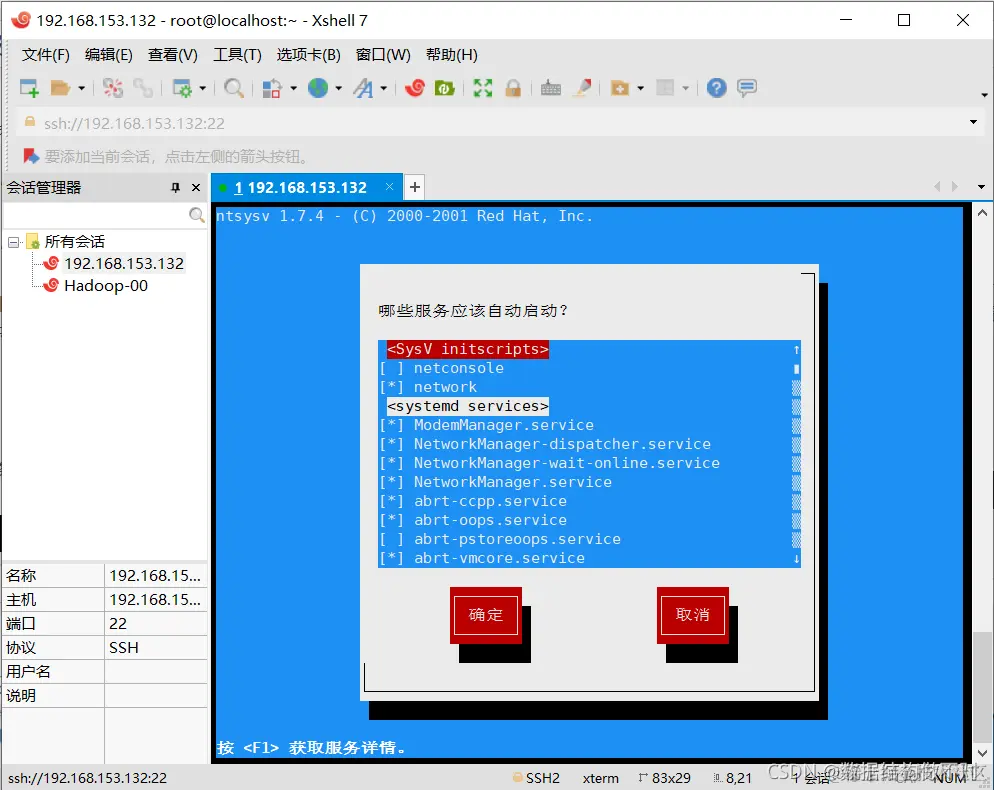
Task: Expand the Open folder dropdown arrow
Action: click(x=82, y=89)
